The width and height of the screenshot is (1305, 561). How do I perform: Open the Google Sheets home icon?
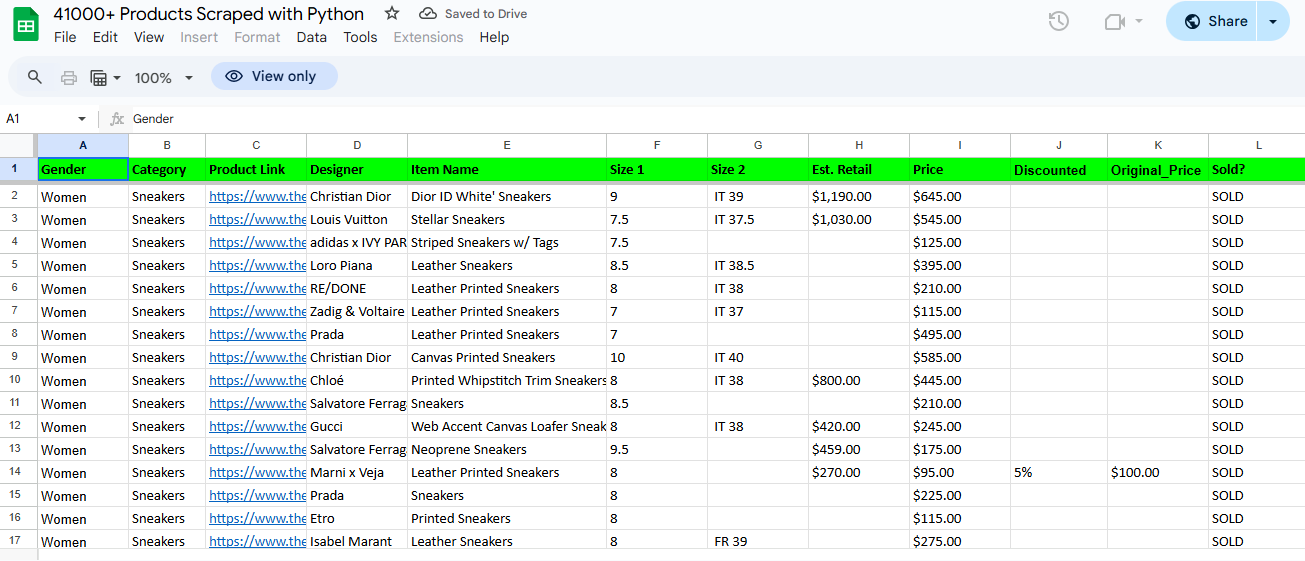25,24
